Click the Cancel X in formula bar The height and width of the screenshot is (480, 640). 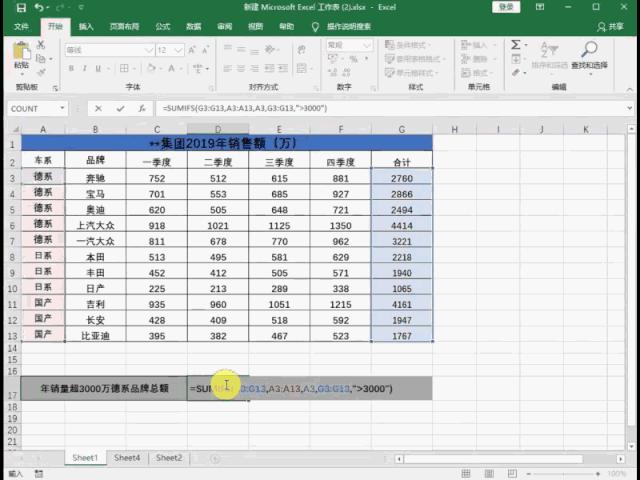tap(98, 109)
